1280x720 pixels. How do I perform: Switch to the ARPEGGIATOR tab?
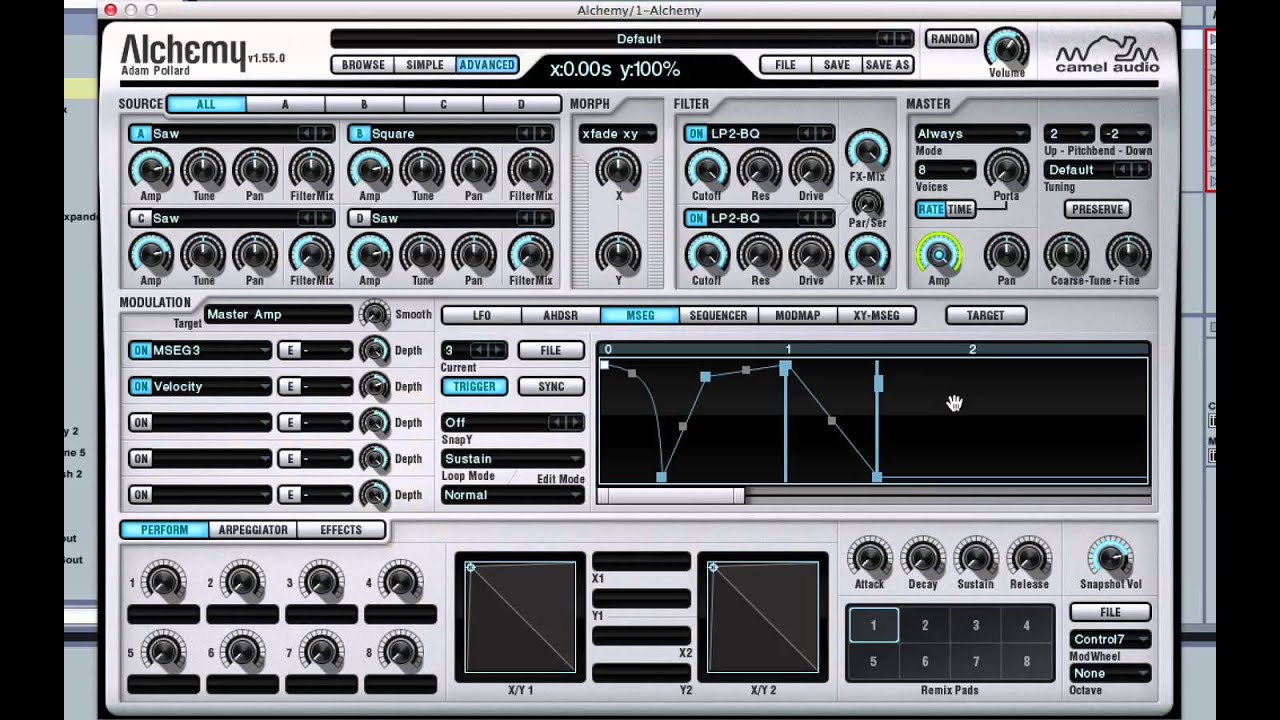coord(253,530)
